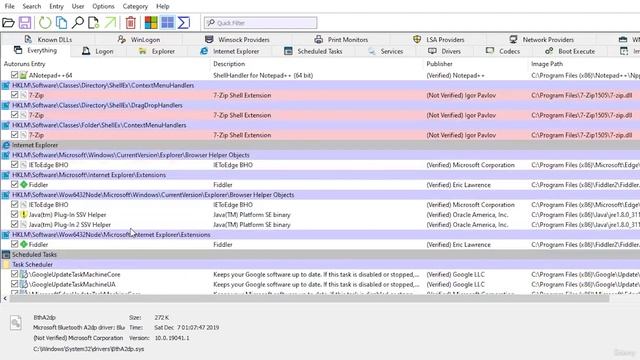Toggle the colorful Windows logo filter icon
This screenshot has width=640, height=360.
coord(151,22)
